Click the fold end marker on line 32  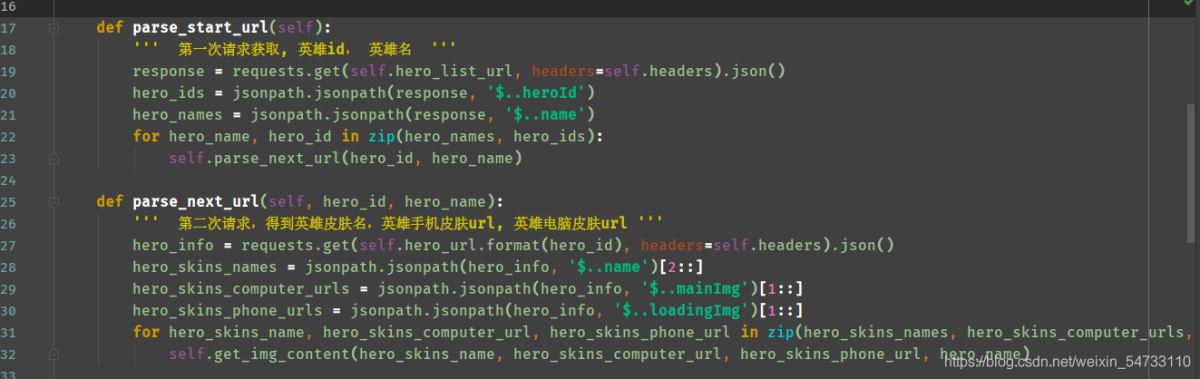[54, 354]
